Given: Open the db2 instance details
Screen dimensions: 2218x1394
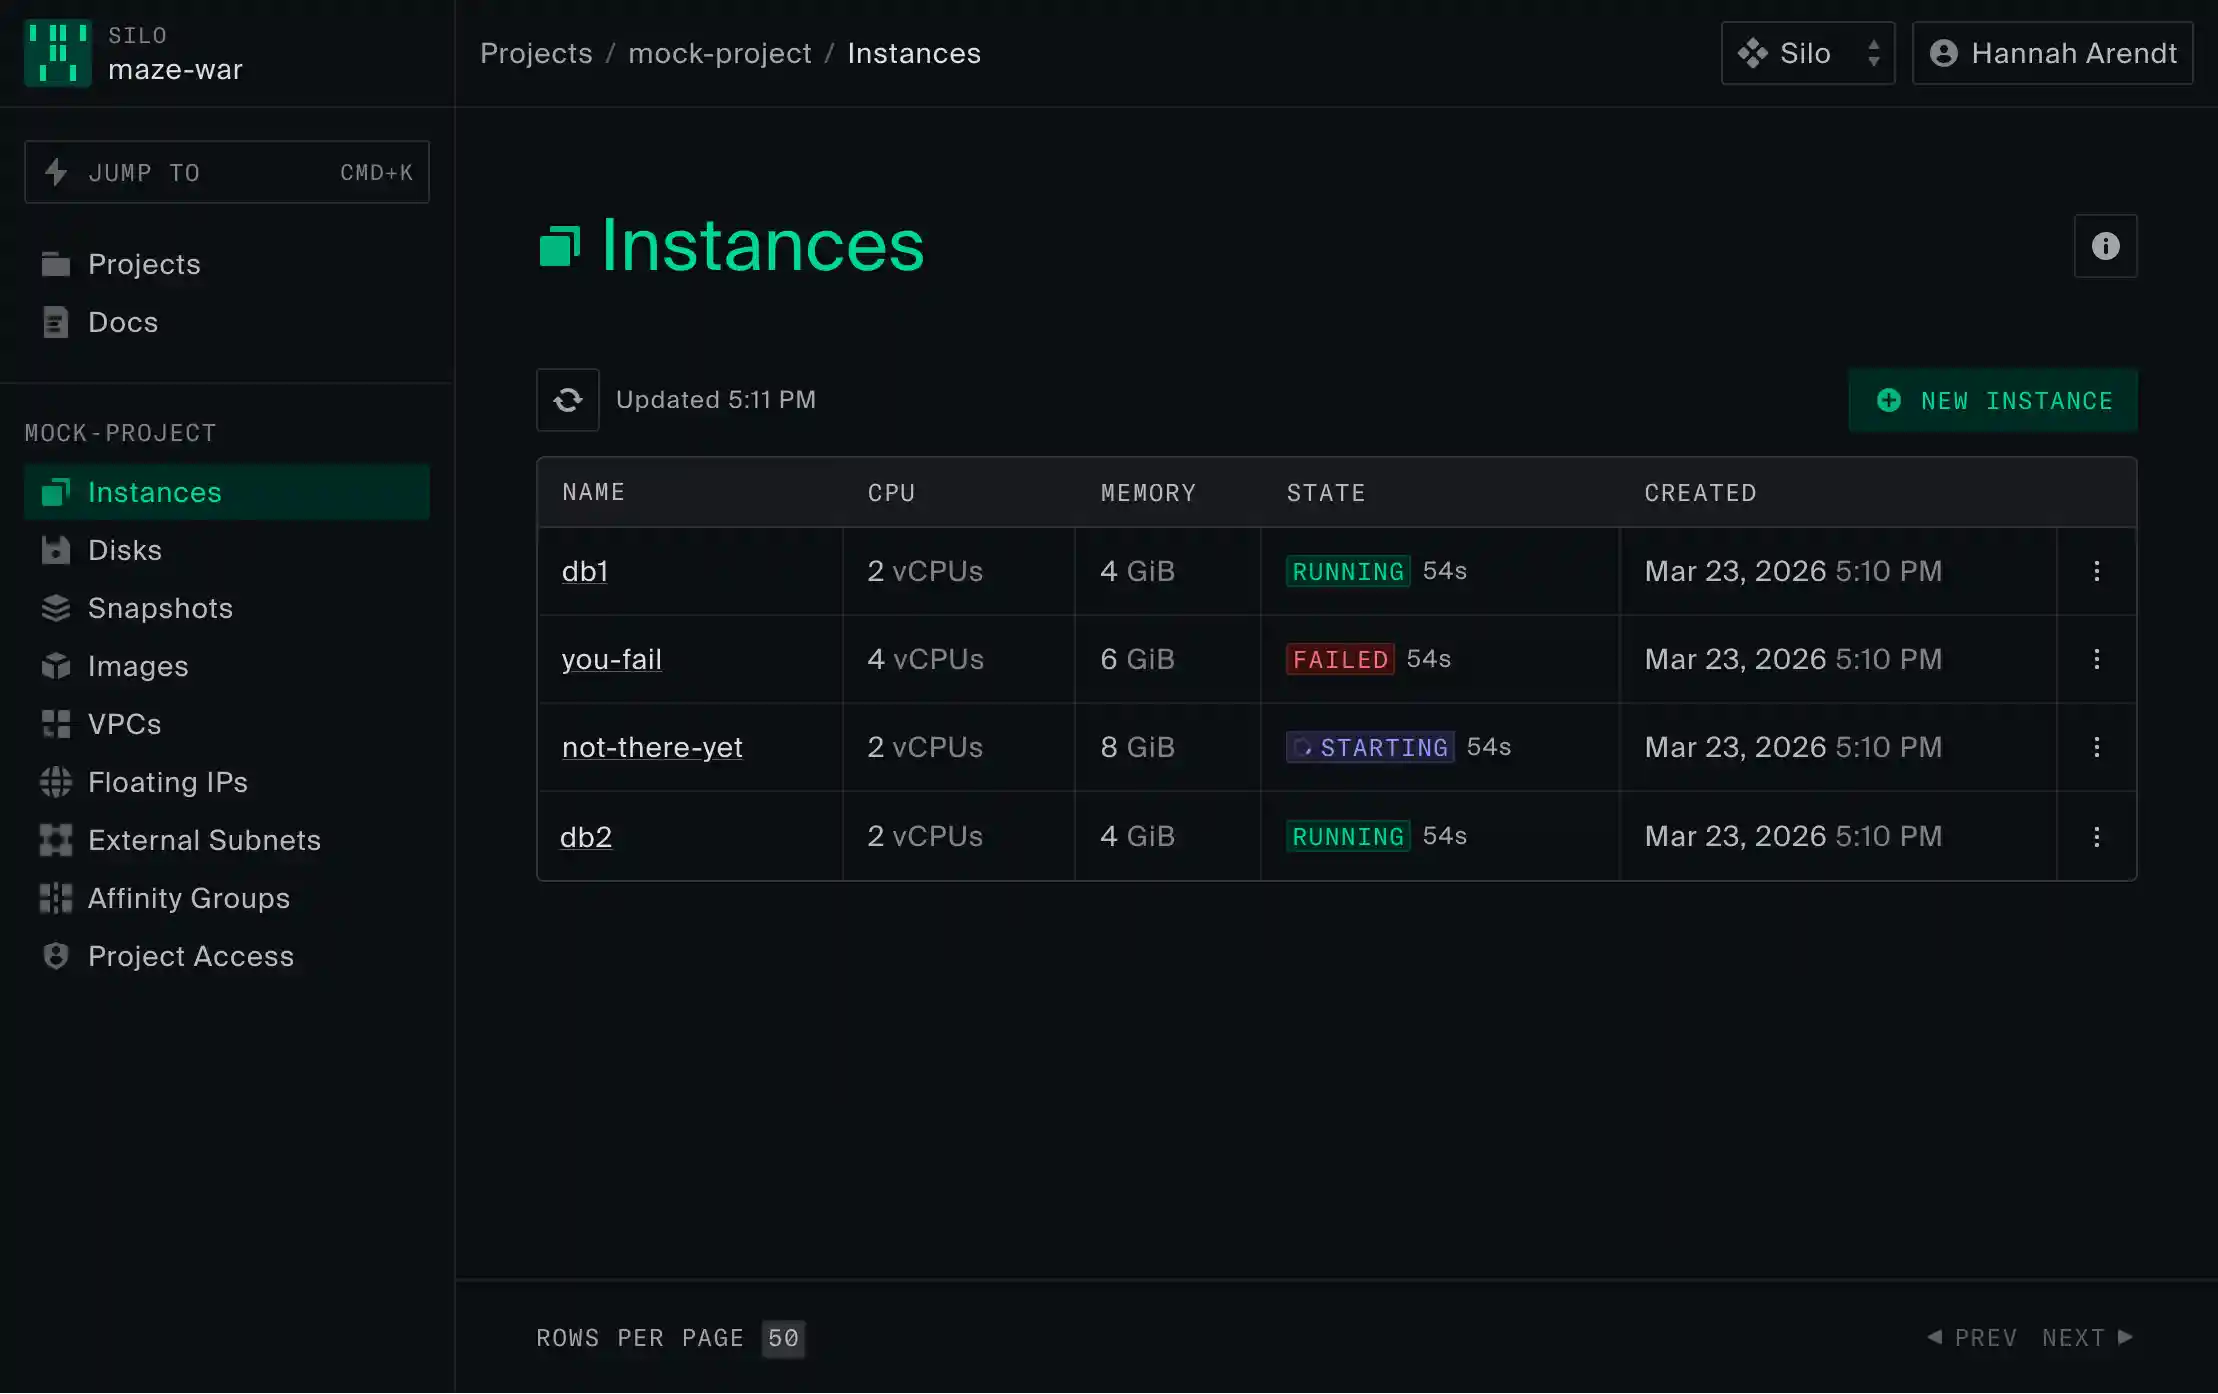Looking at the screenshot, I should click(x=586, y=836).
